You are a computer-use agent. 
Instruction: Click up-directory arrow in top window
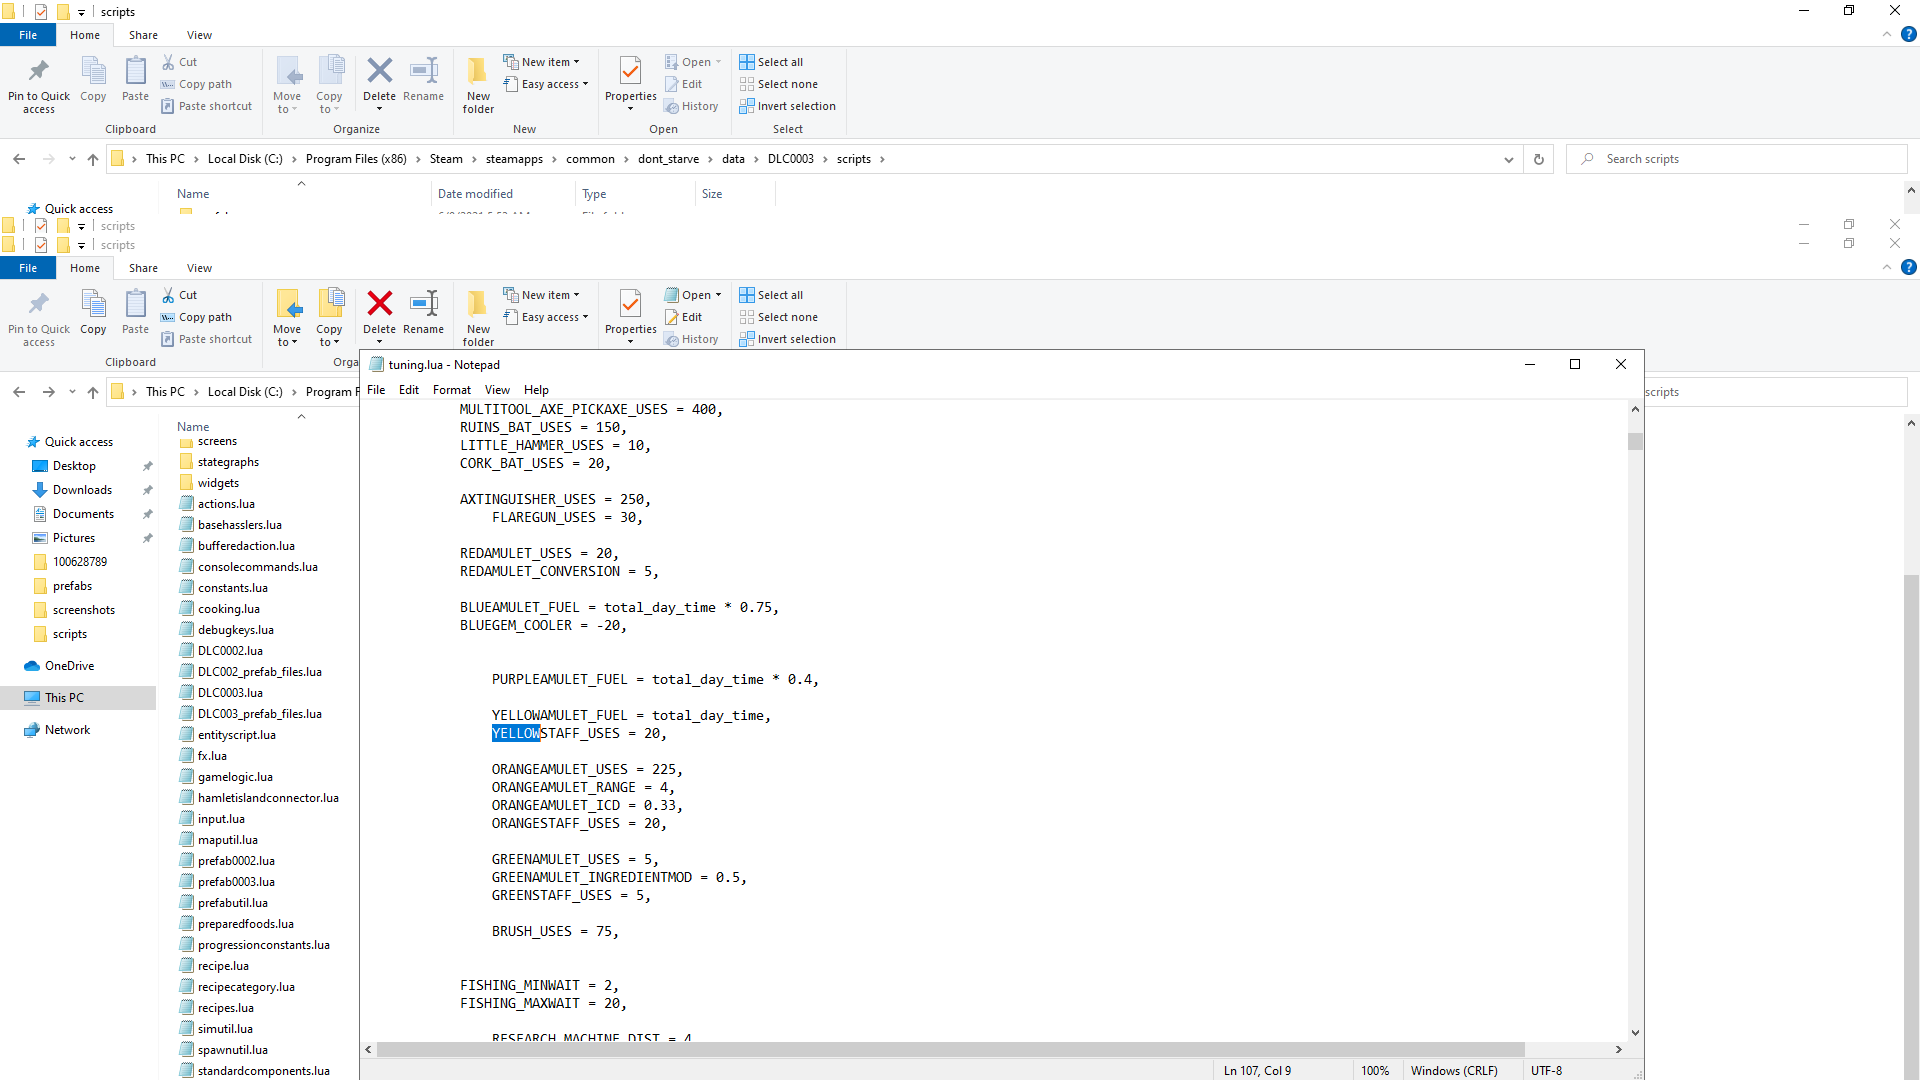tap(93, 159)
